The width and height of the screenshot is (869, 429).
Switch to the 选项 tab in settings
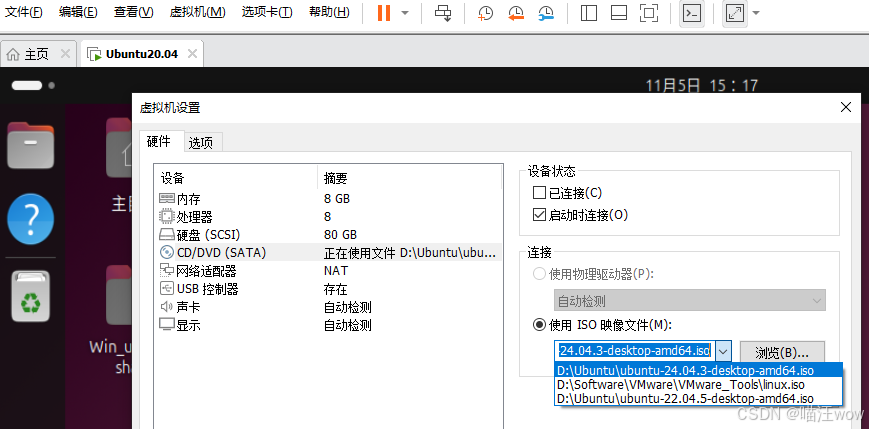pos(201,143)
